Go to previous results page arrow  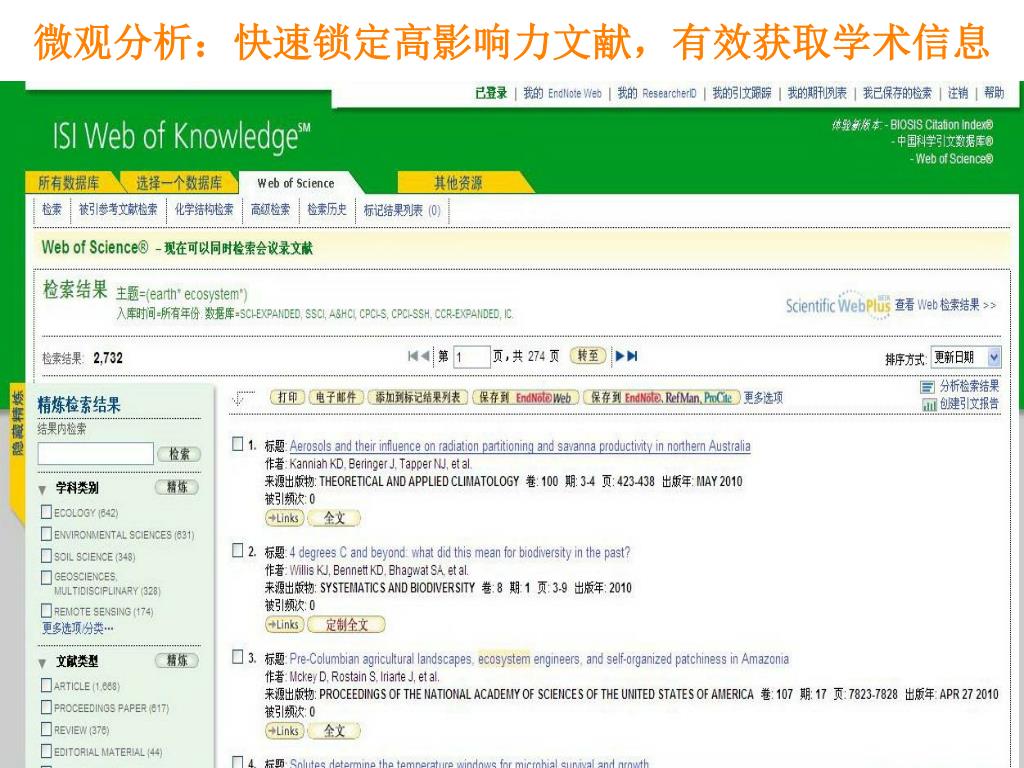coord(424,356)
